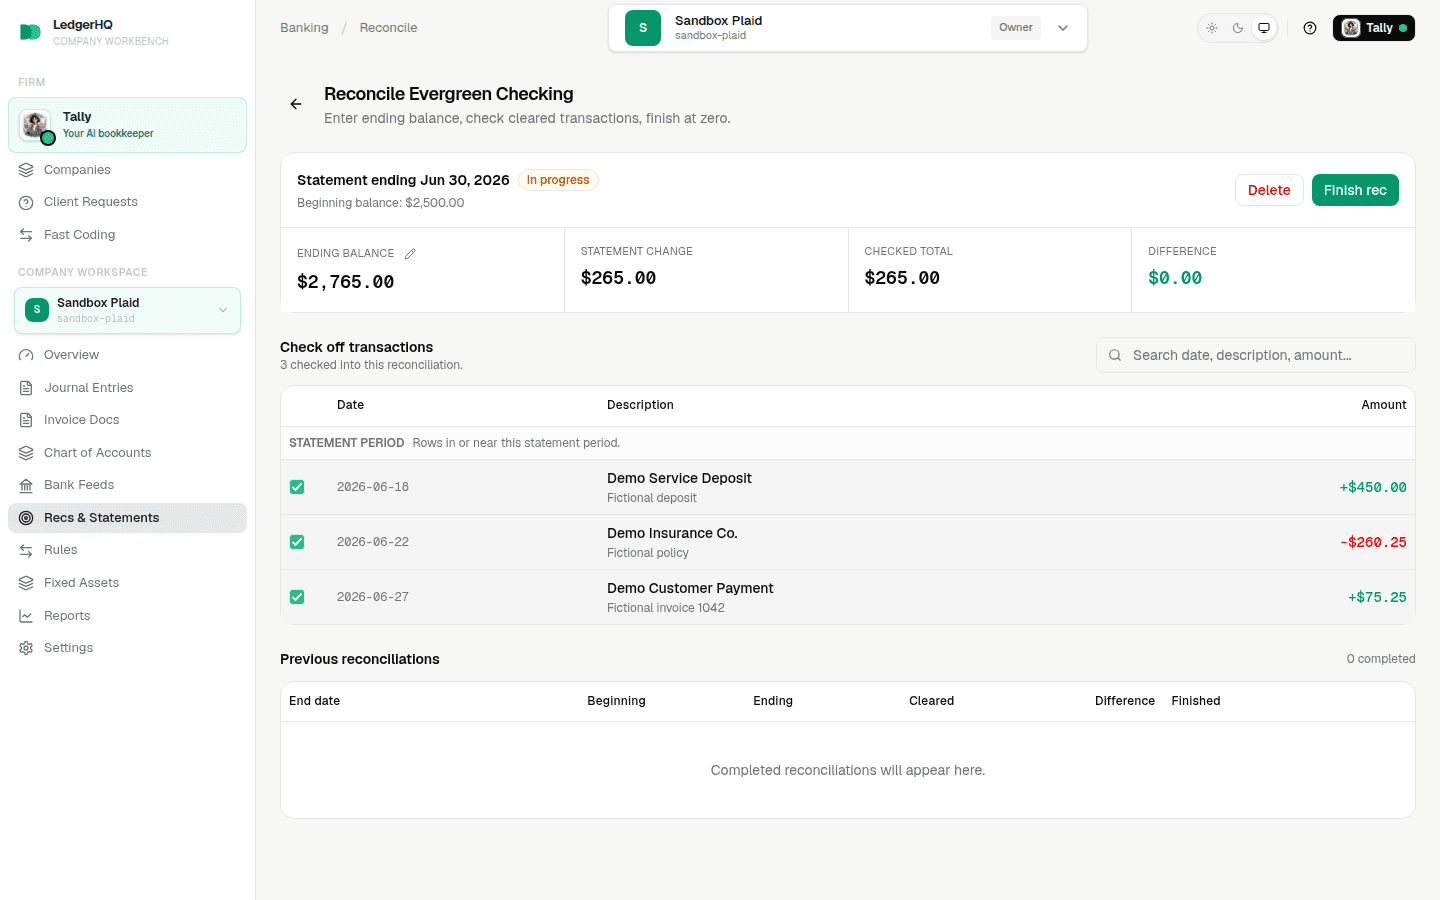Edit ending balance with the pencil icon
Screen dimensions: 1440x900
[x=410, y=254]
